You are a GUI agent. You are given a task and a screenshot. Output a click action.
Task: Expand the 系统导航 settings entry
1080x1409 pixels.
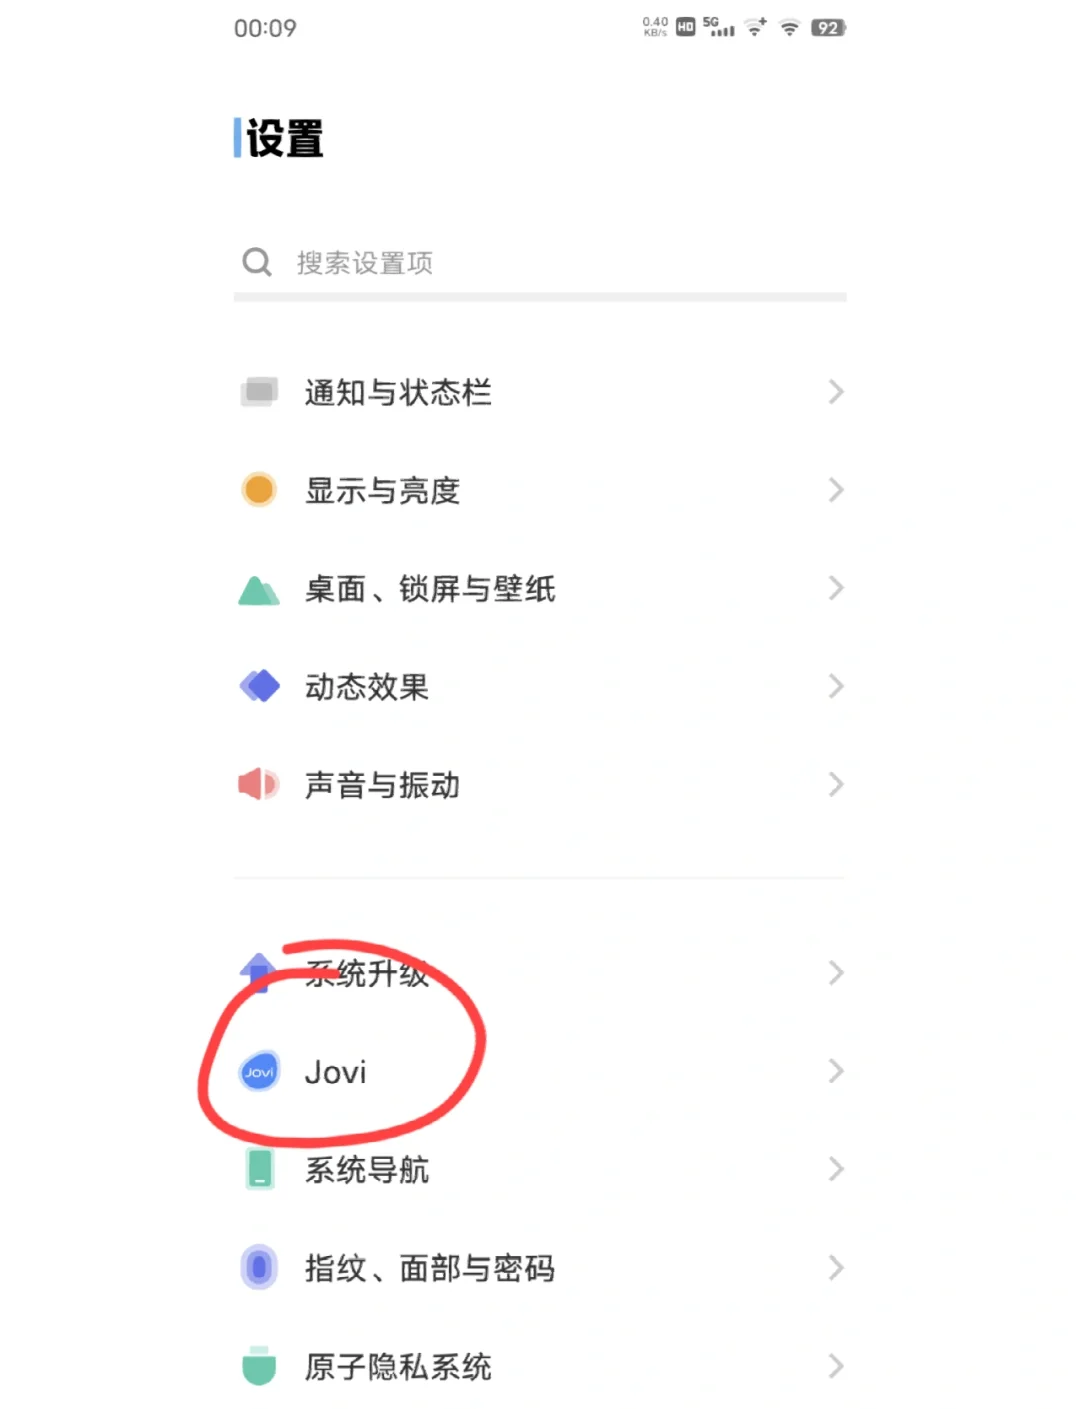(836, 1168)
